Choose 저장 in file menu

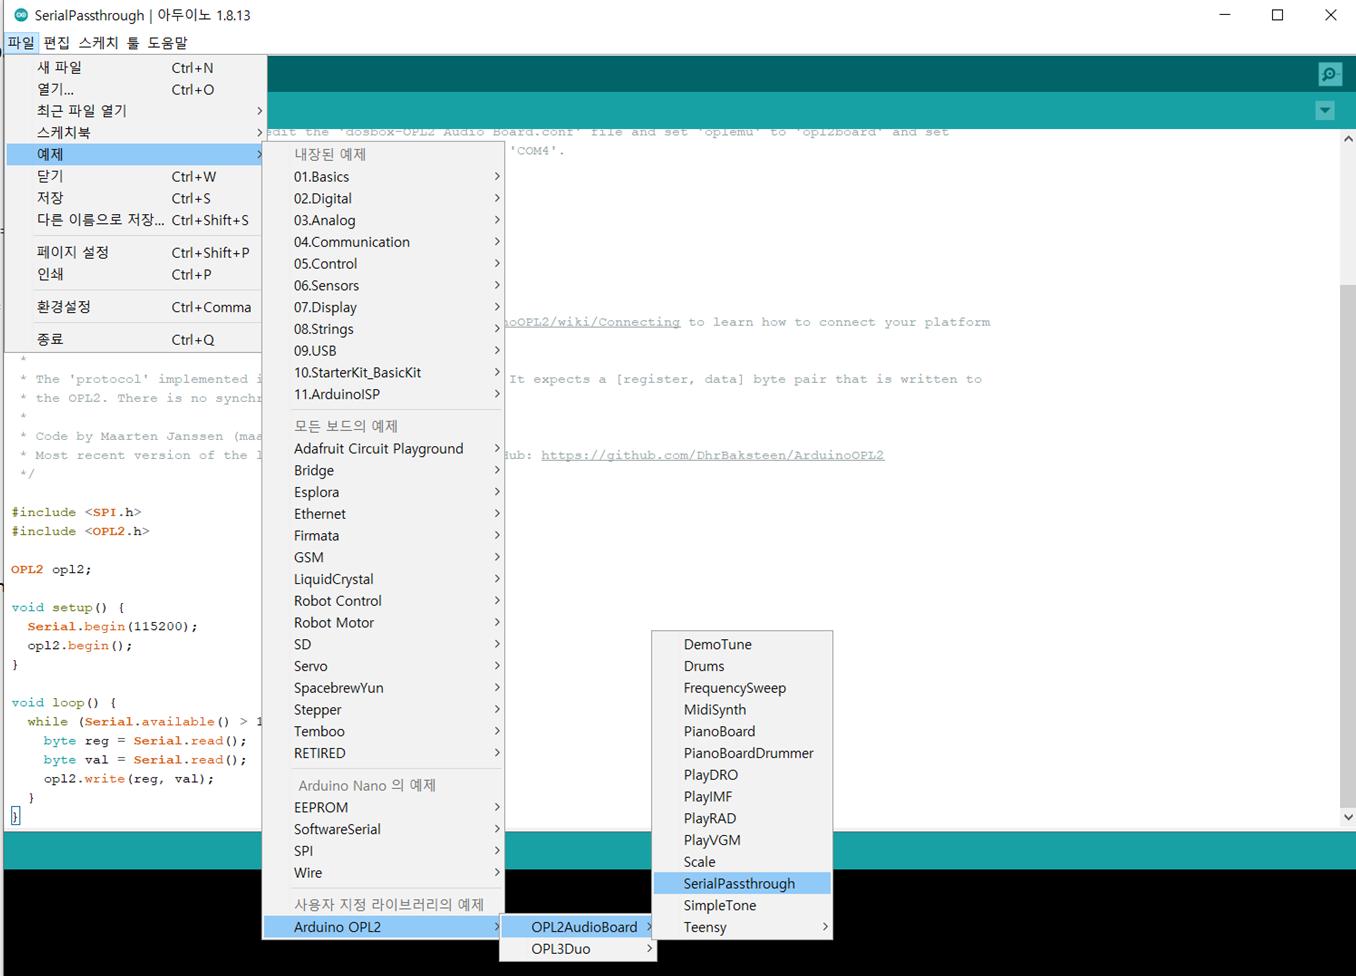(136, 198)
